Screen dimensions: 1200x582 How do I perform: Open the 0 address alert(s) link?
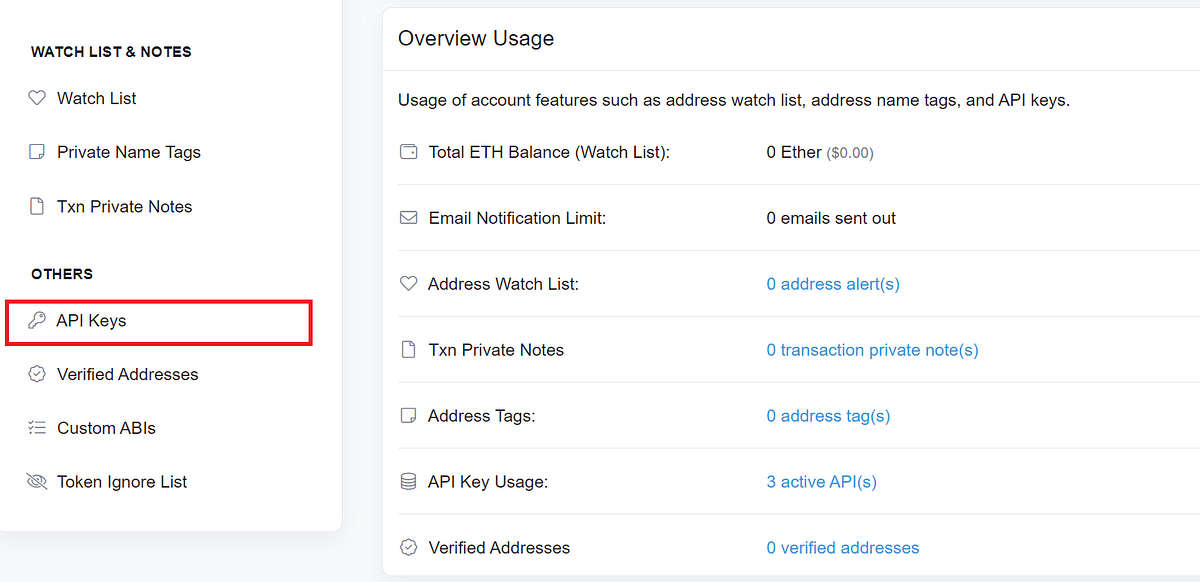point(832,284)
